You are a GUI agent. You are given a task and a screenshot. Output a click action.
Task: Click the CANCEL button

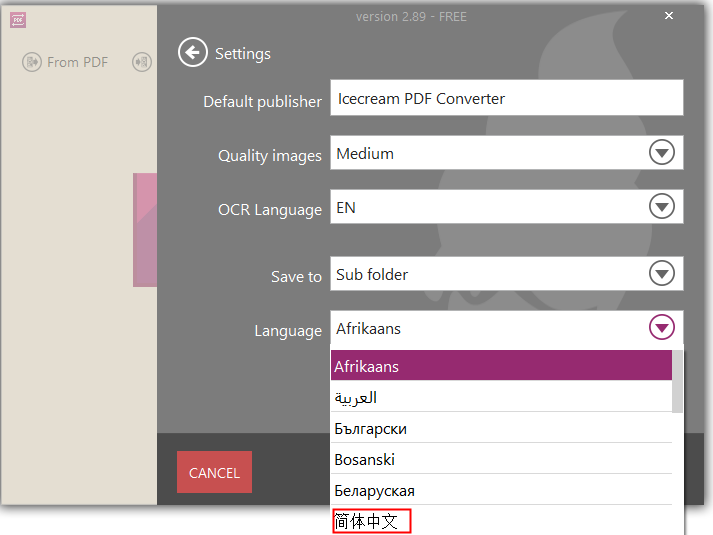click(214, 472)
